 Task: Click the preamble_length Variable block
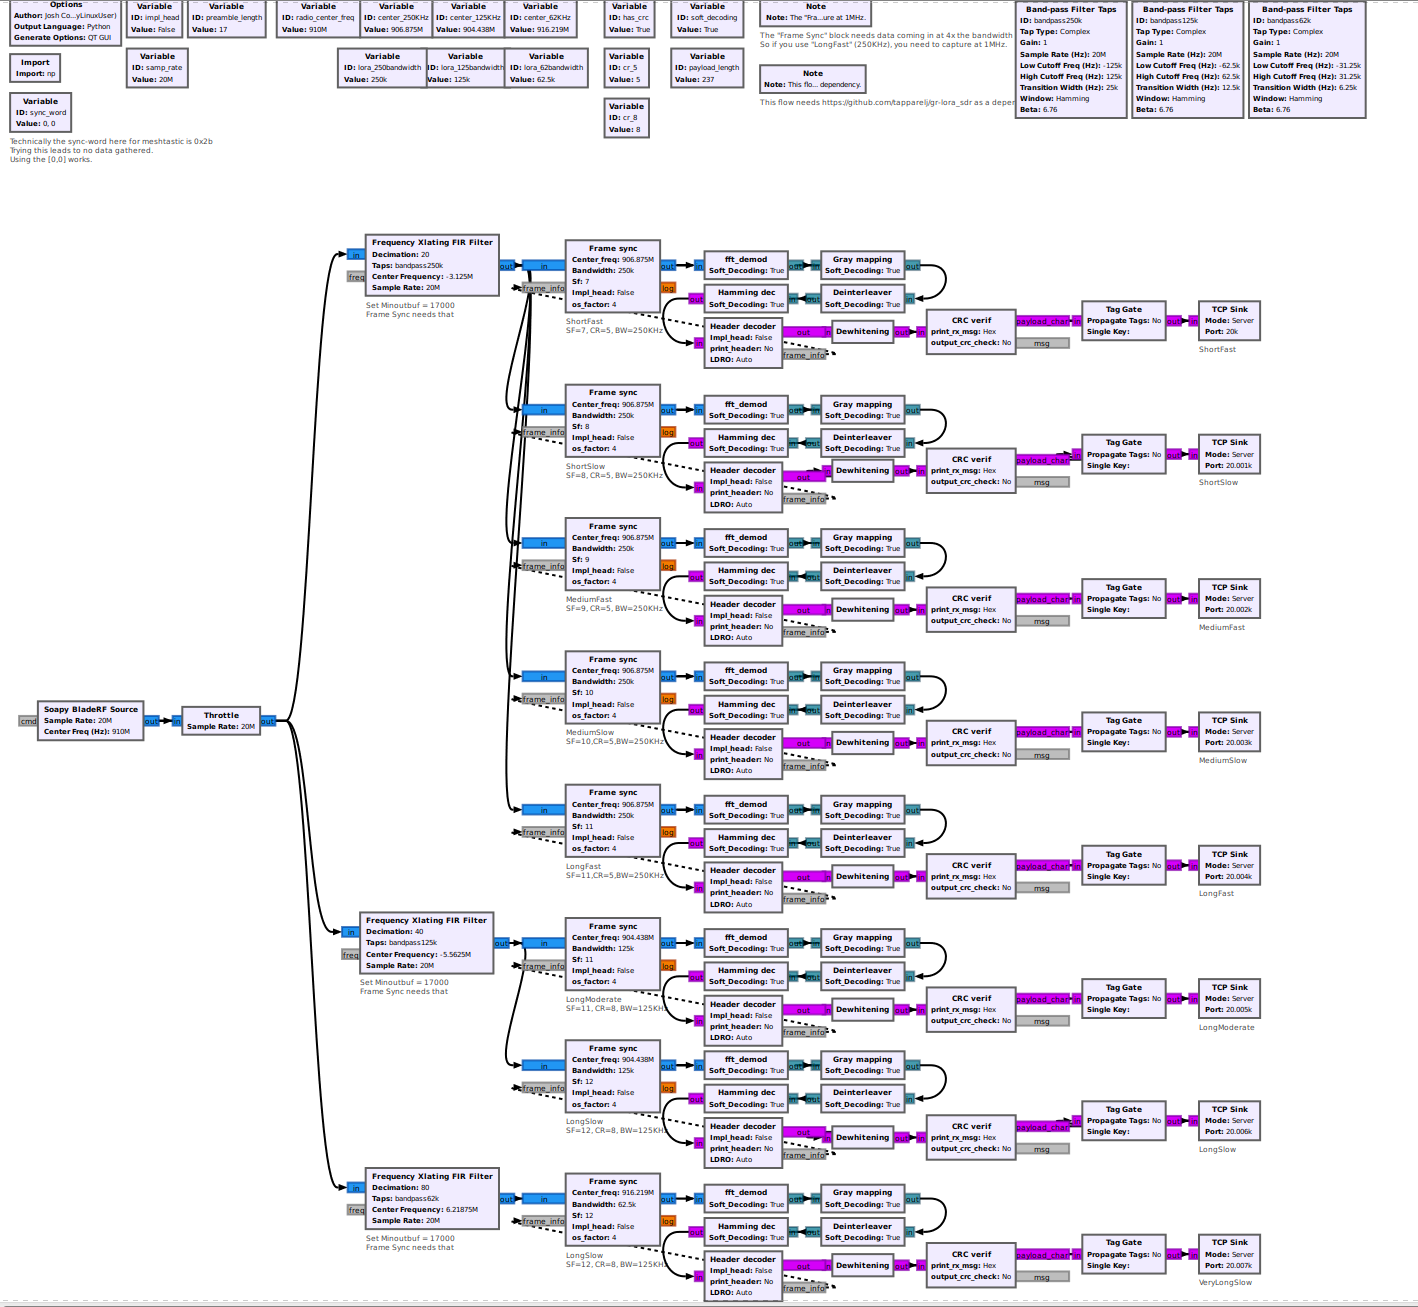tap(227, 18)
